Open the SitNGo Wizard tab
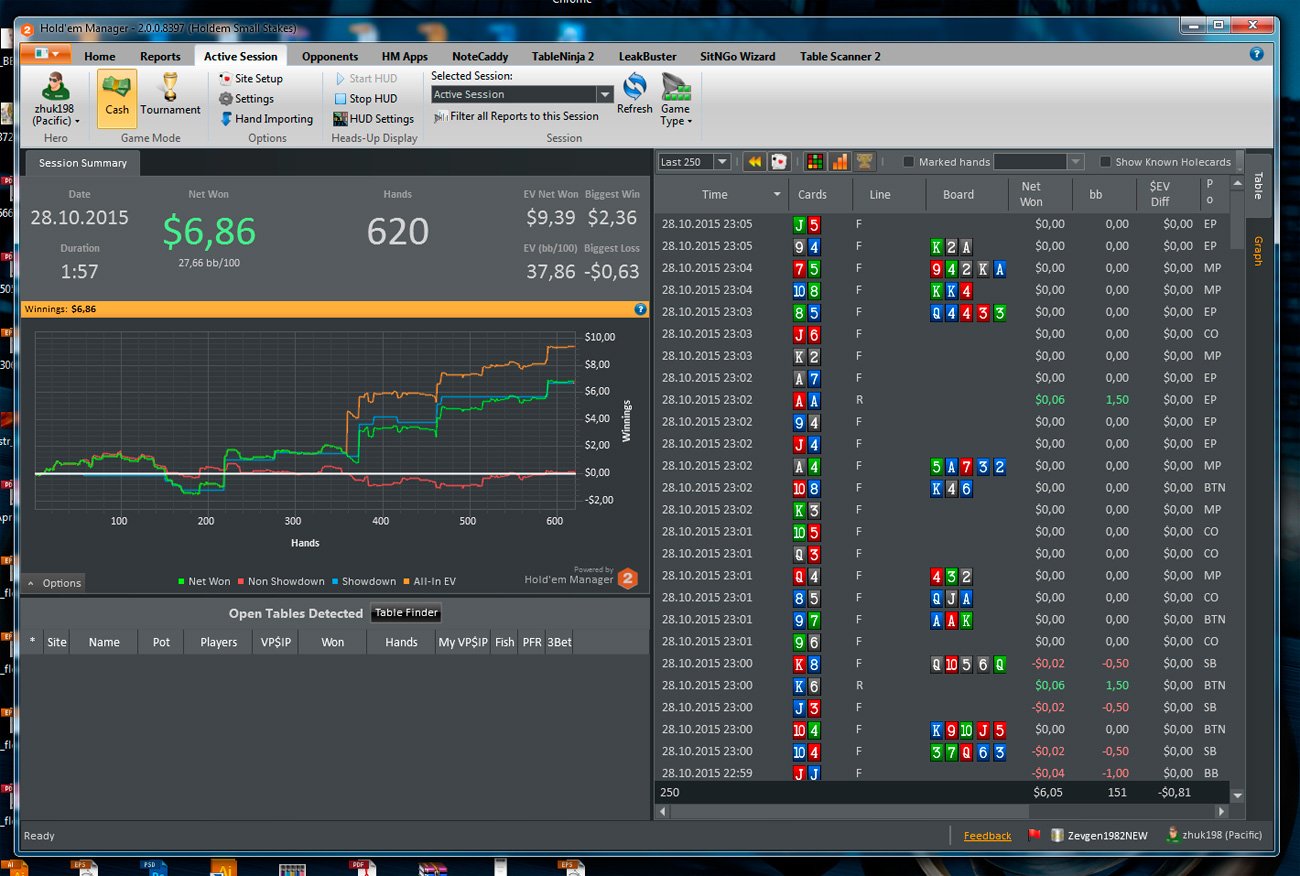The width and height of the screenshot is (1300, 876). click(738, 56)
